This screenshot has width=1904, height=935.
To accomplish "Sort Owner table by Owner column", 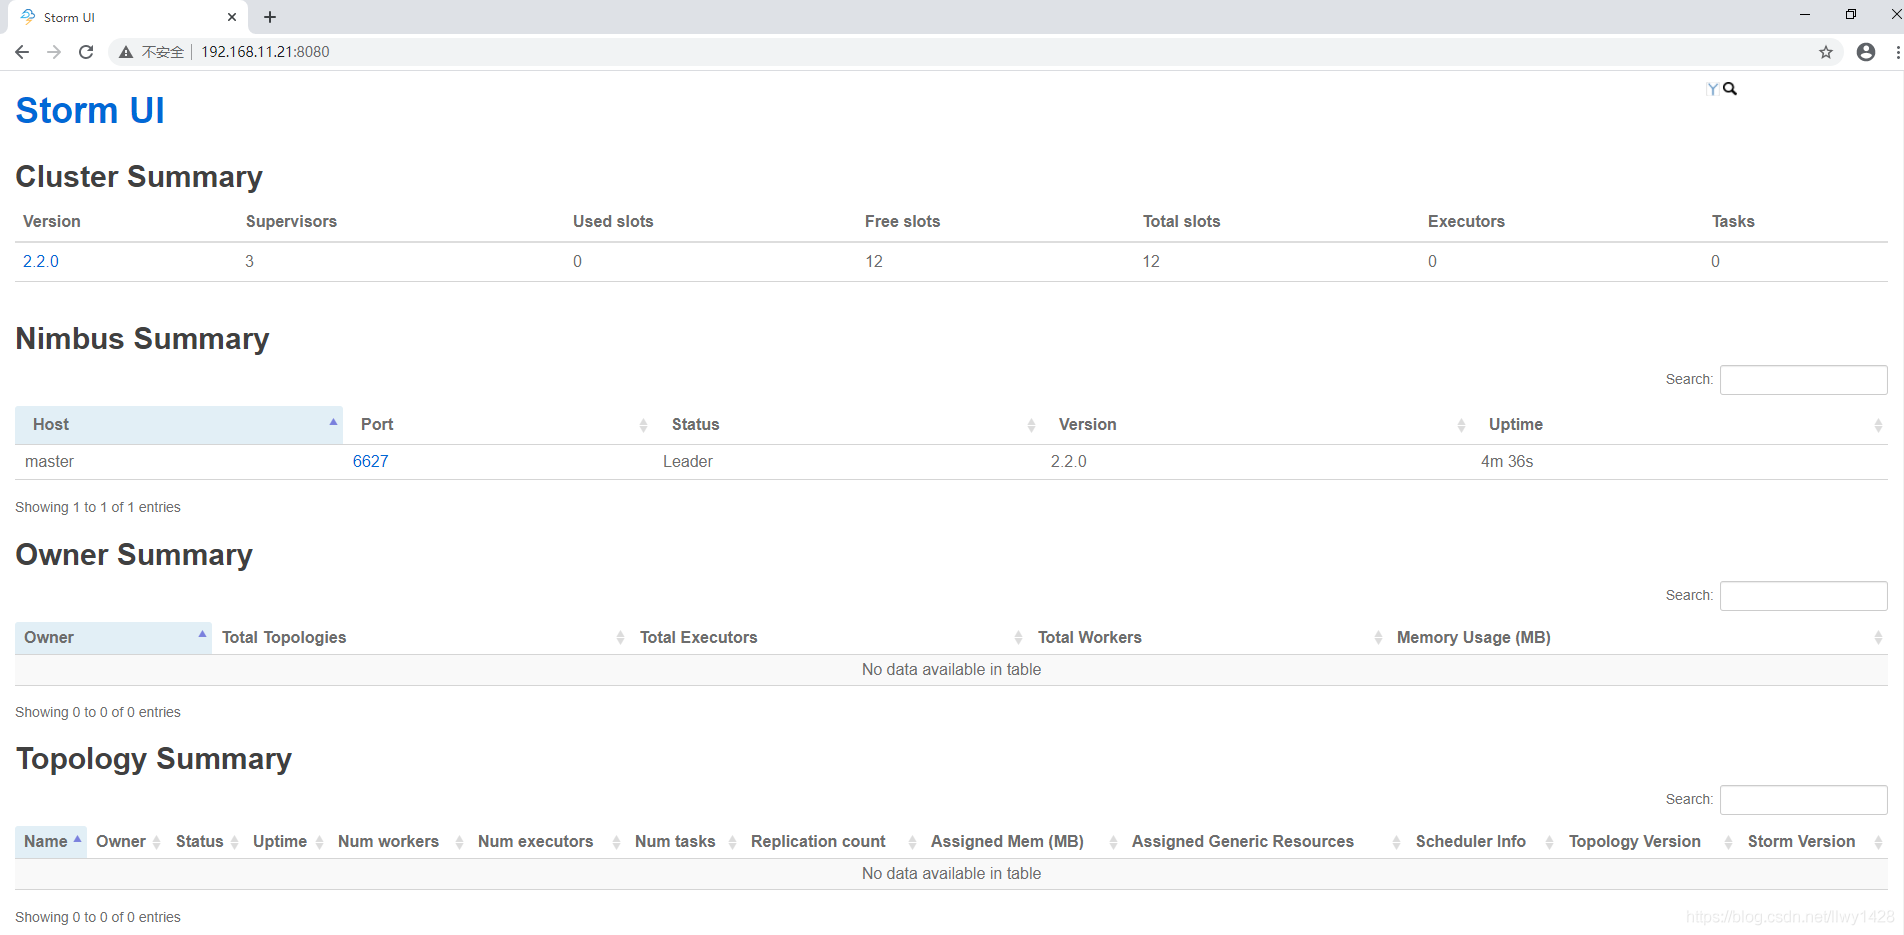I will coord(113,638).
